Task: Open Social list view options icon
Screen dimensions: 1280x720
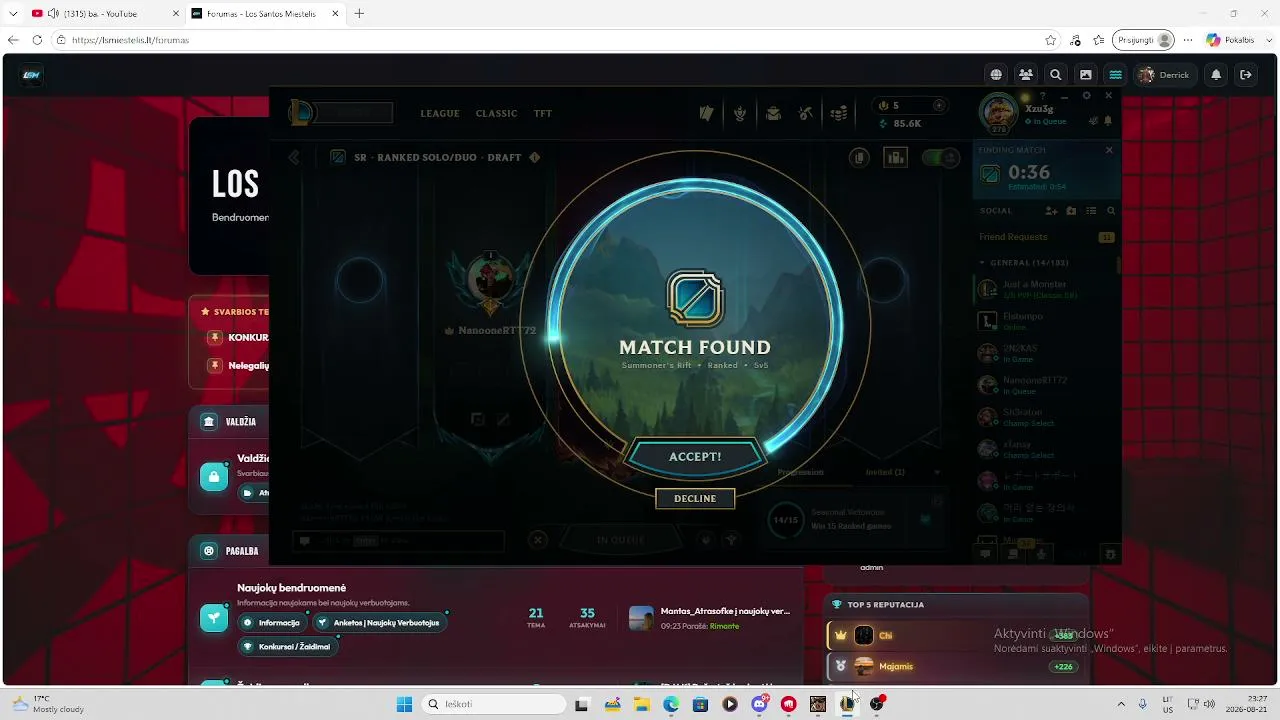Action: (1091, 211)
